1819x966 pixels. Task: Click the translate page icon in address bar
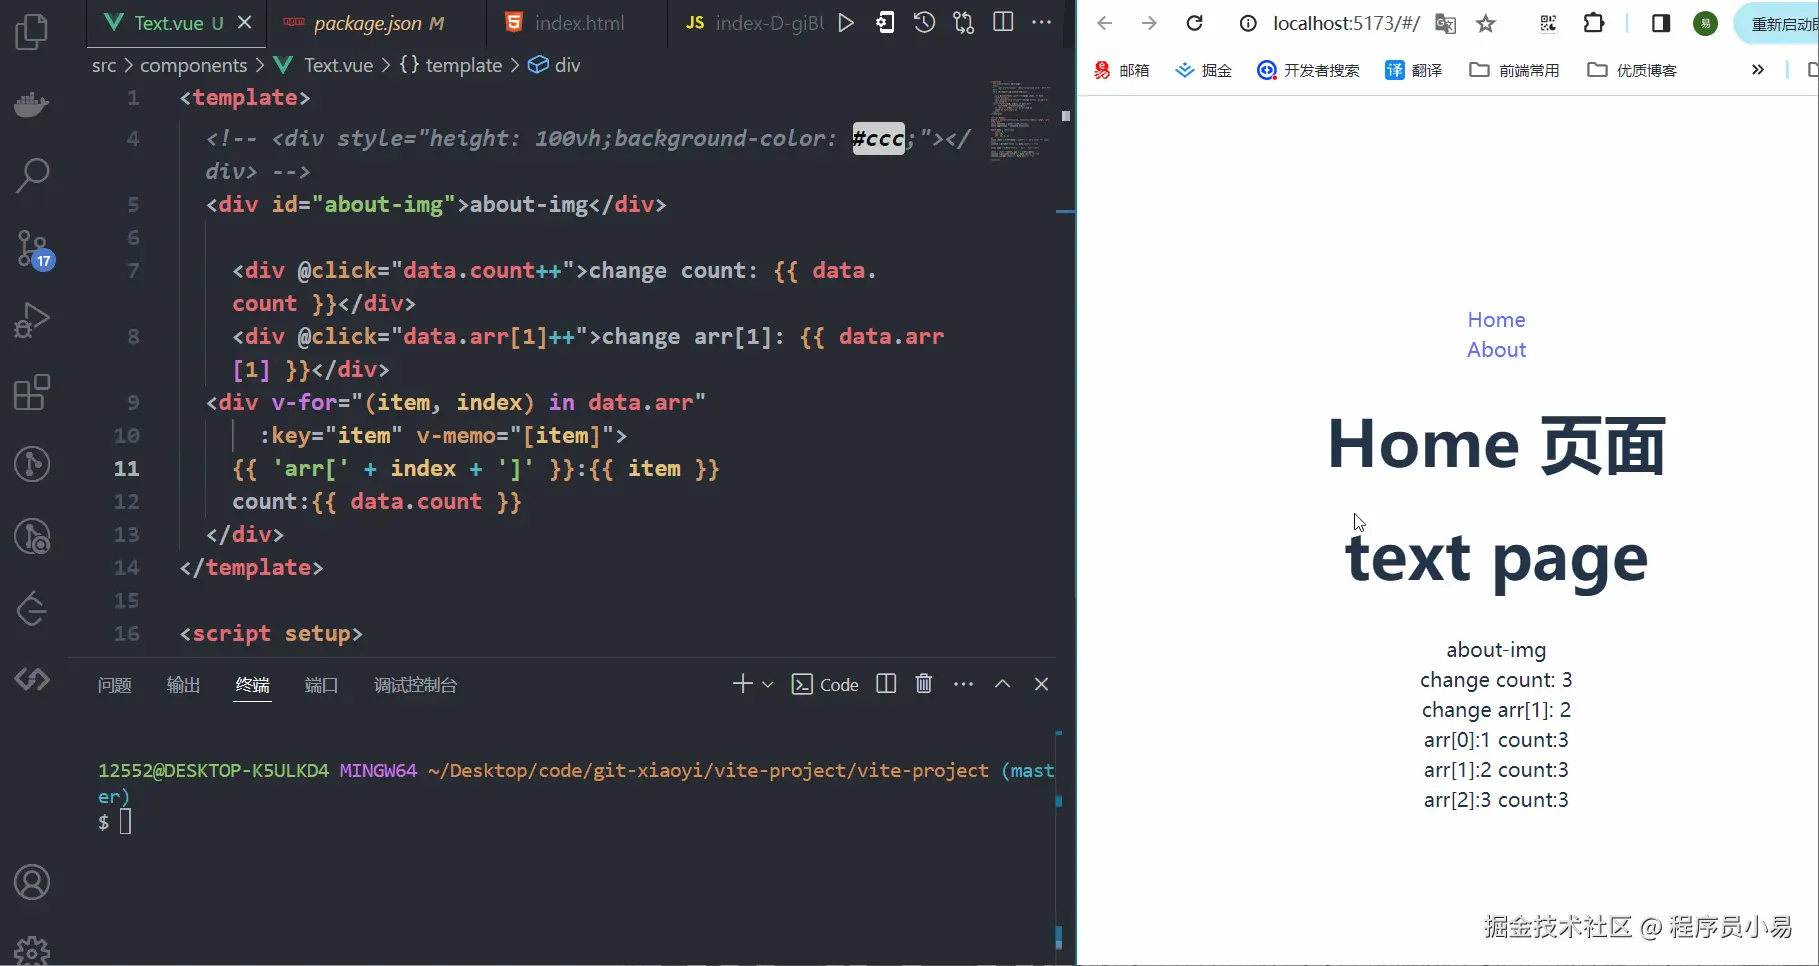tap(1445, 23)
